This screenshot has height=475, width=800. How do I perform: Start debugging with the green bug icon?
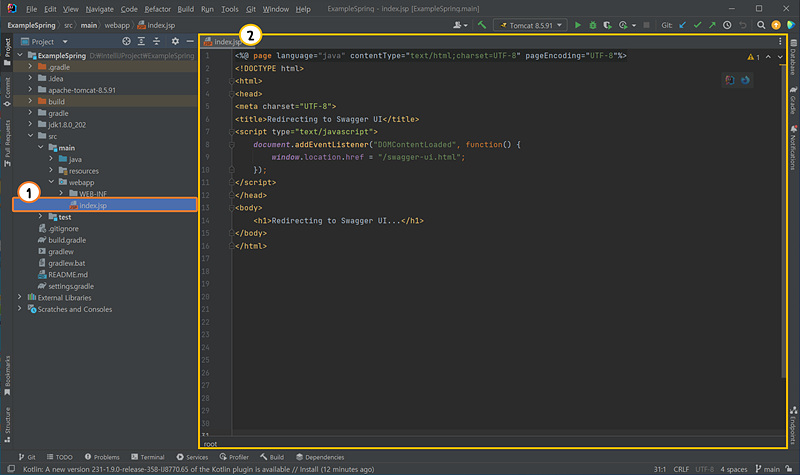[x=592, y=25]
